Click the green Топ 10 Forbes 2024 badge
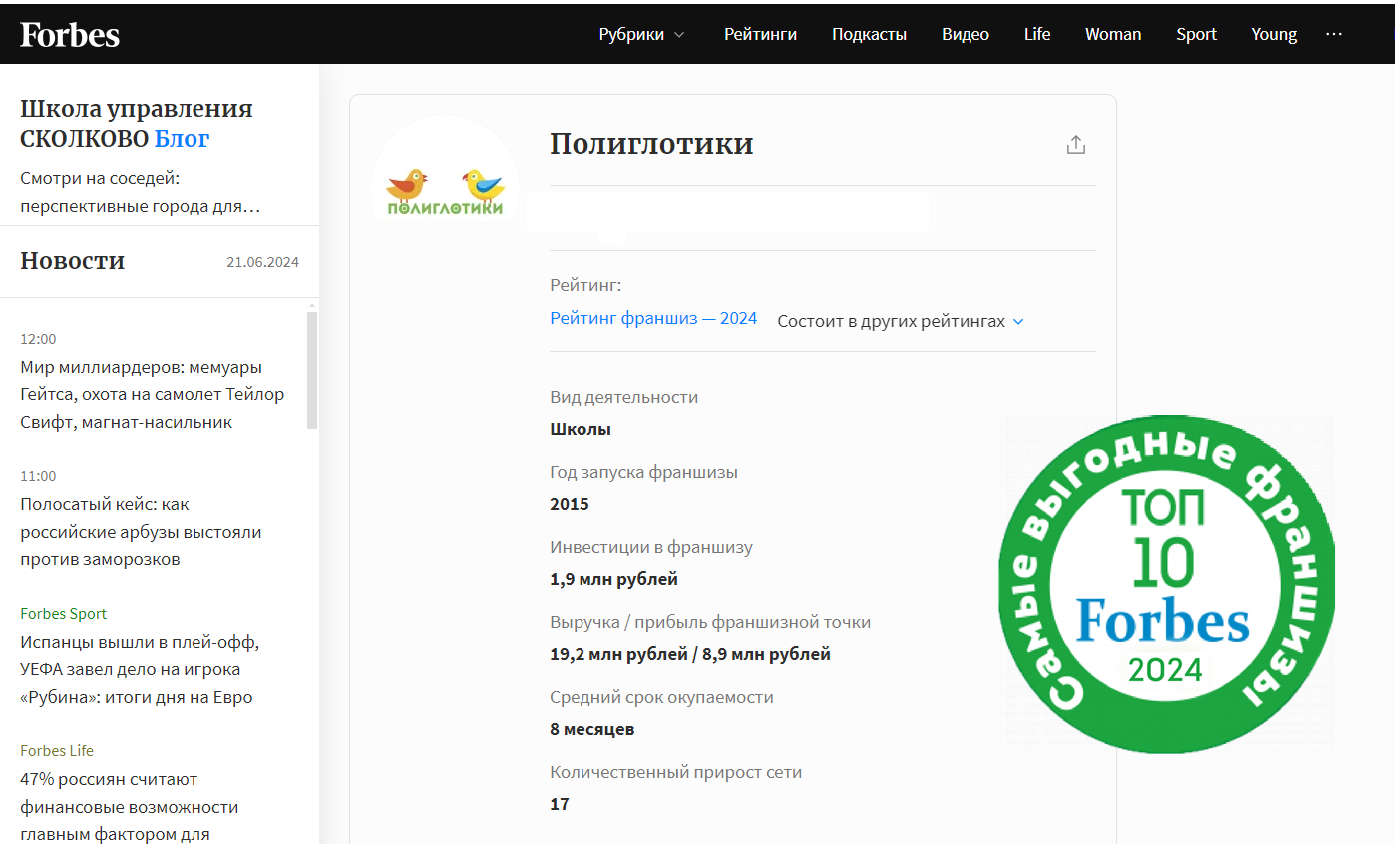Screen dimensions: 1395x844 1166,585
